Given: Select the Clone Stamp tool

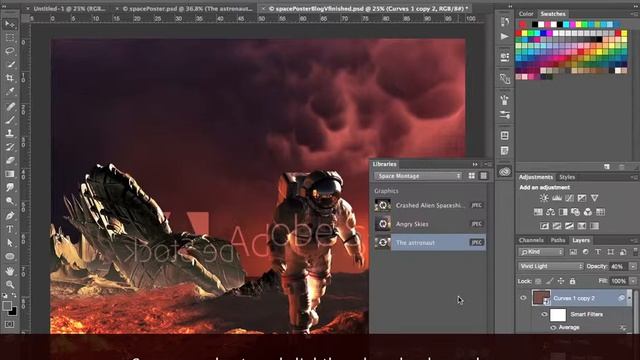Looking at the screenshot, I should 10,133.
